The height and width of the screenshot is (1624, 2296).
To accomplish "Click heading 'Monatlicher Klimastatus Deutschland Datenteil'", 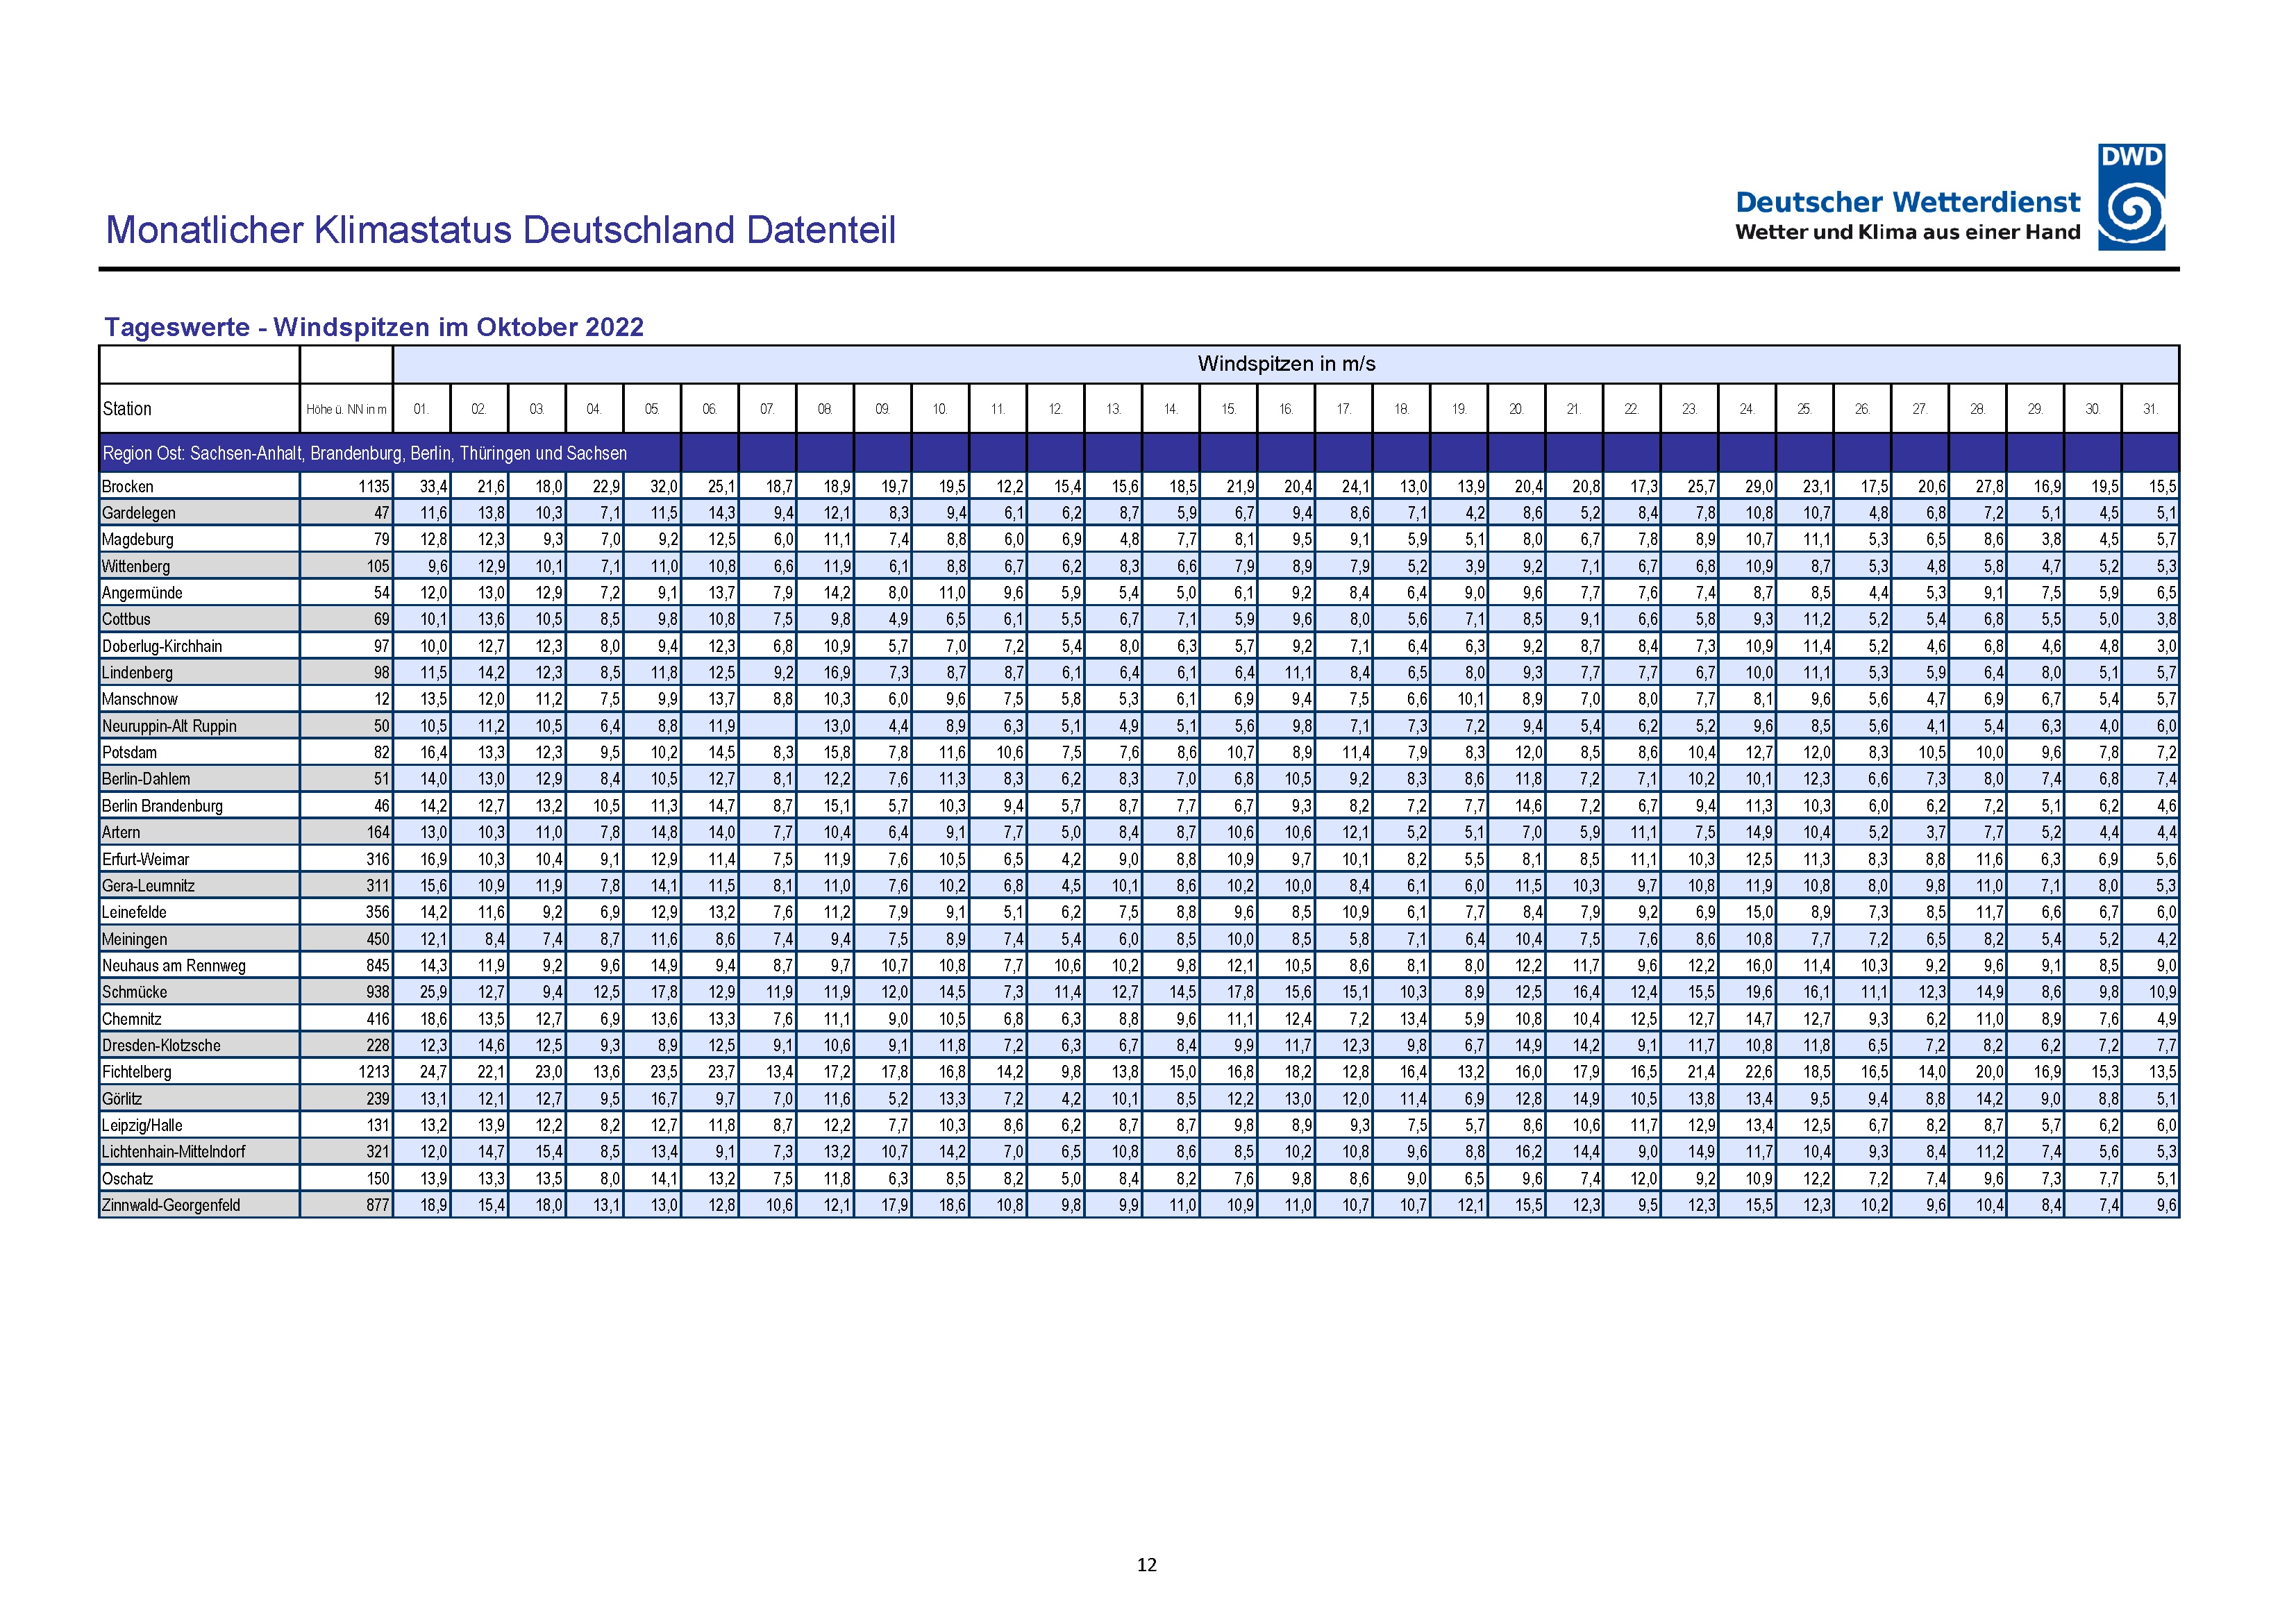I will (x=500, y=230).
